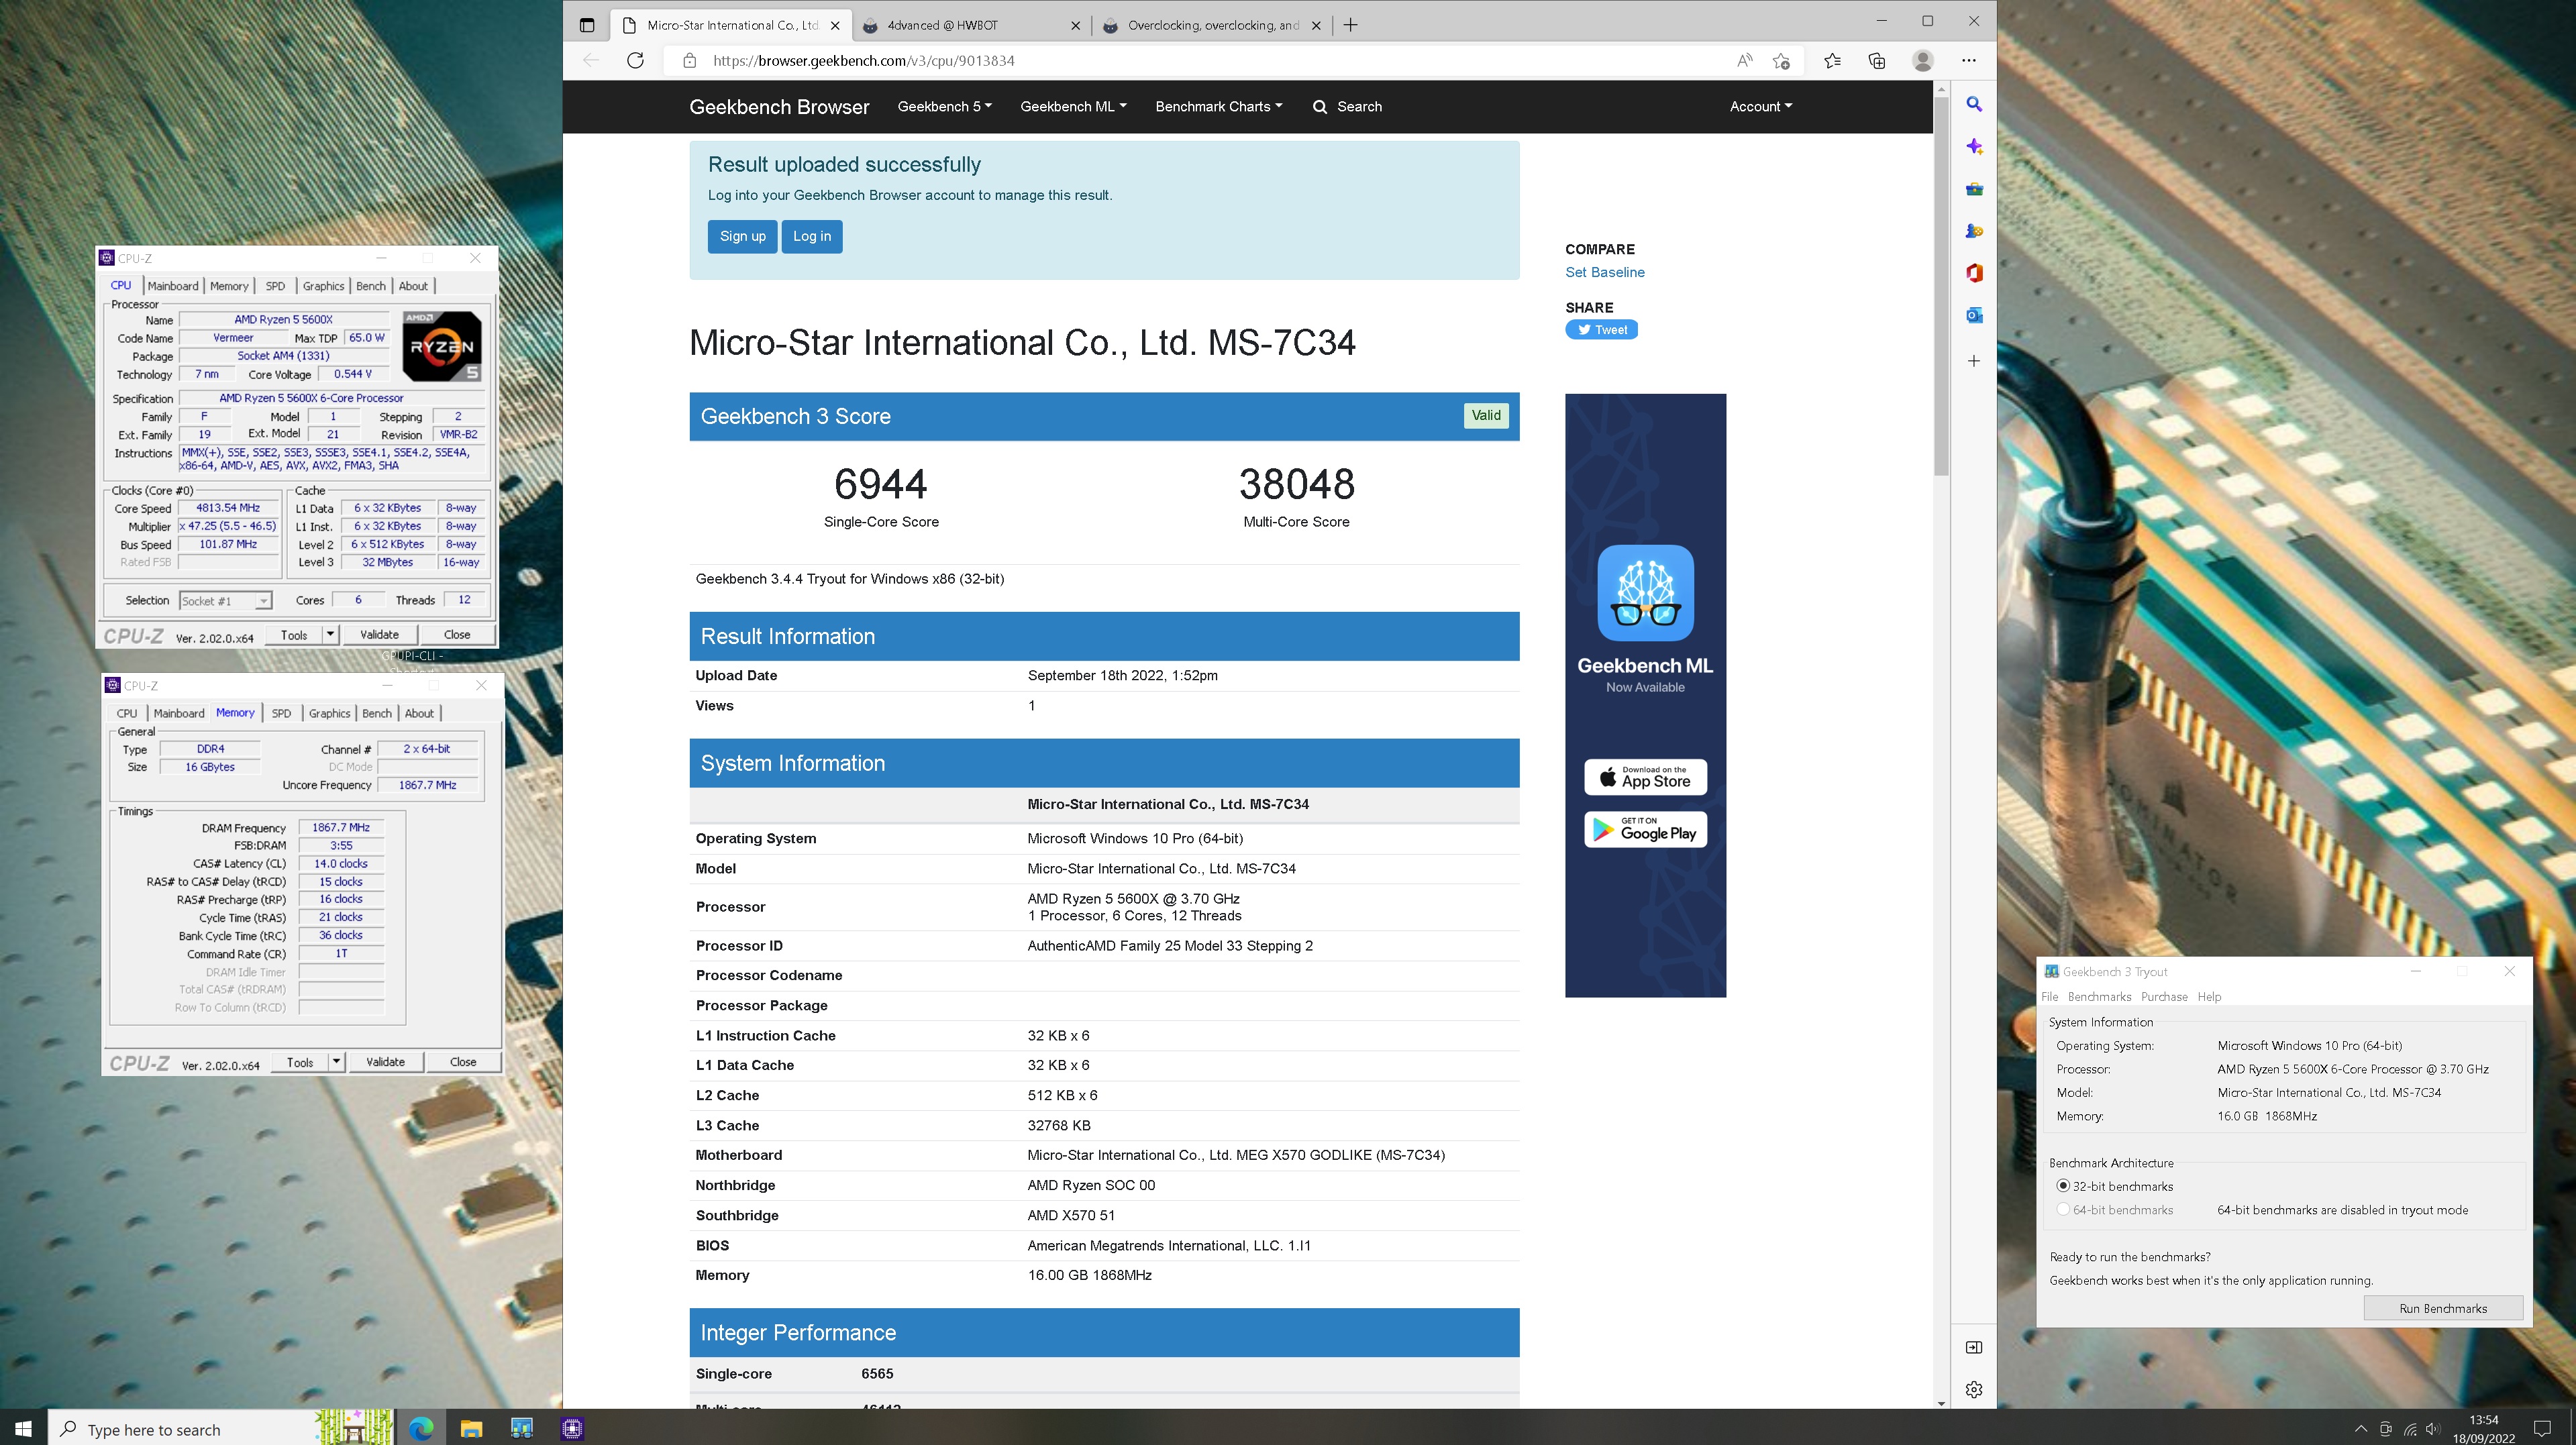Image resolution: width=2576 pixels, height=1445 pixels.
Task: Close the Micro-Star International browser tab
Action: click(x=835, y=26)
